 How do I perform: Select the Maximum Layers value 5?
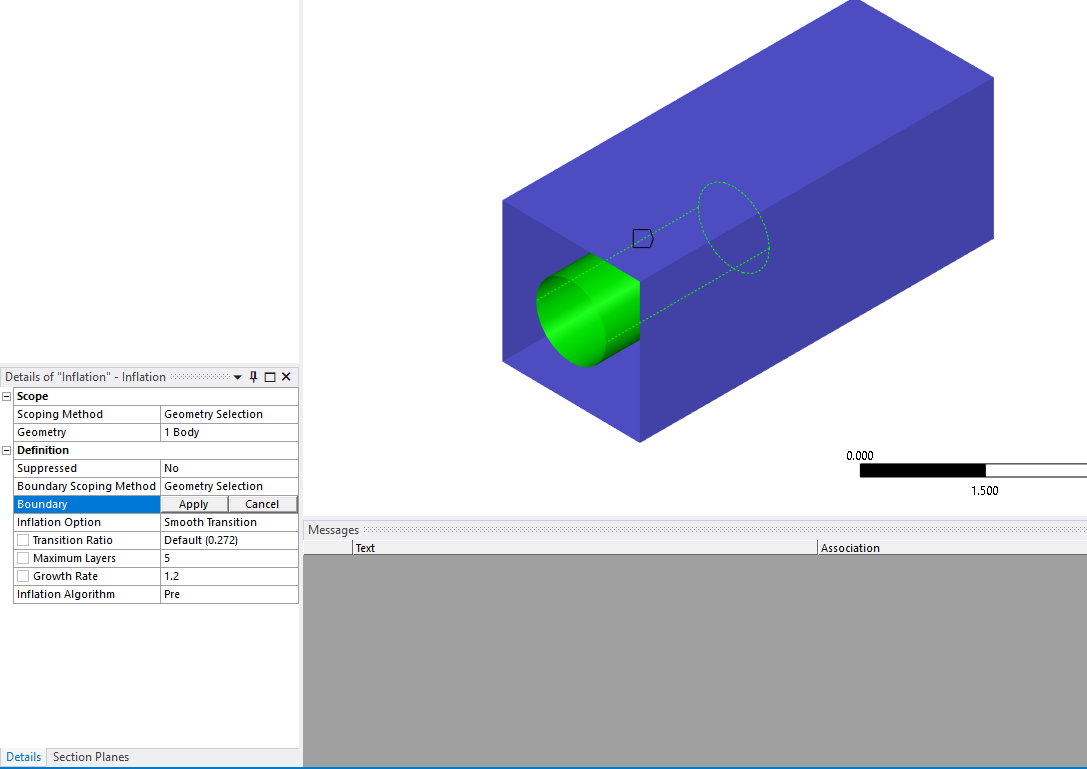[x=229, y=558]
